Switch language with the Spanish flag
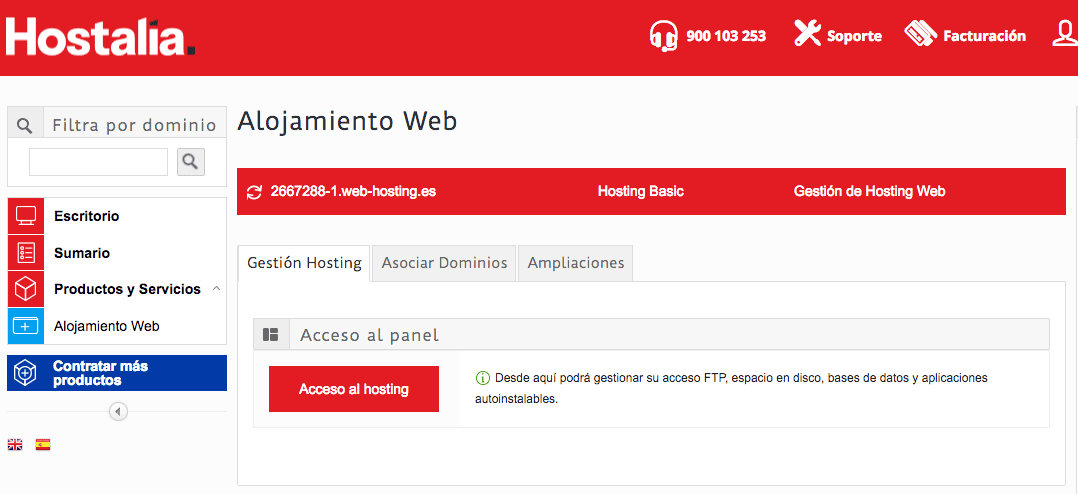The image size is (1078, 494). coord(43,445)
